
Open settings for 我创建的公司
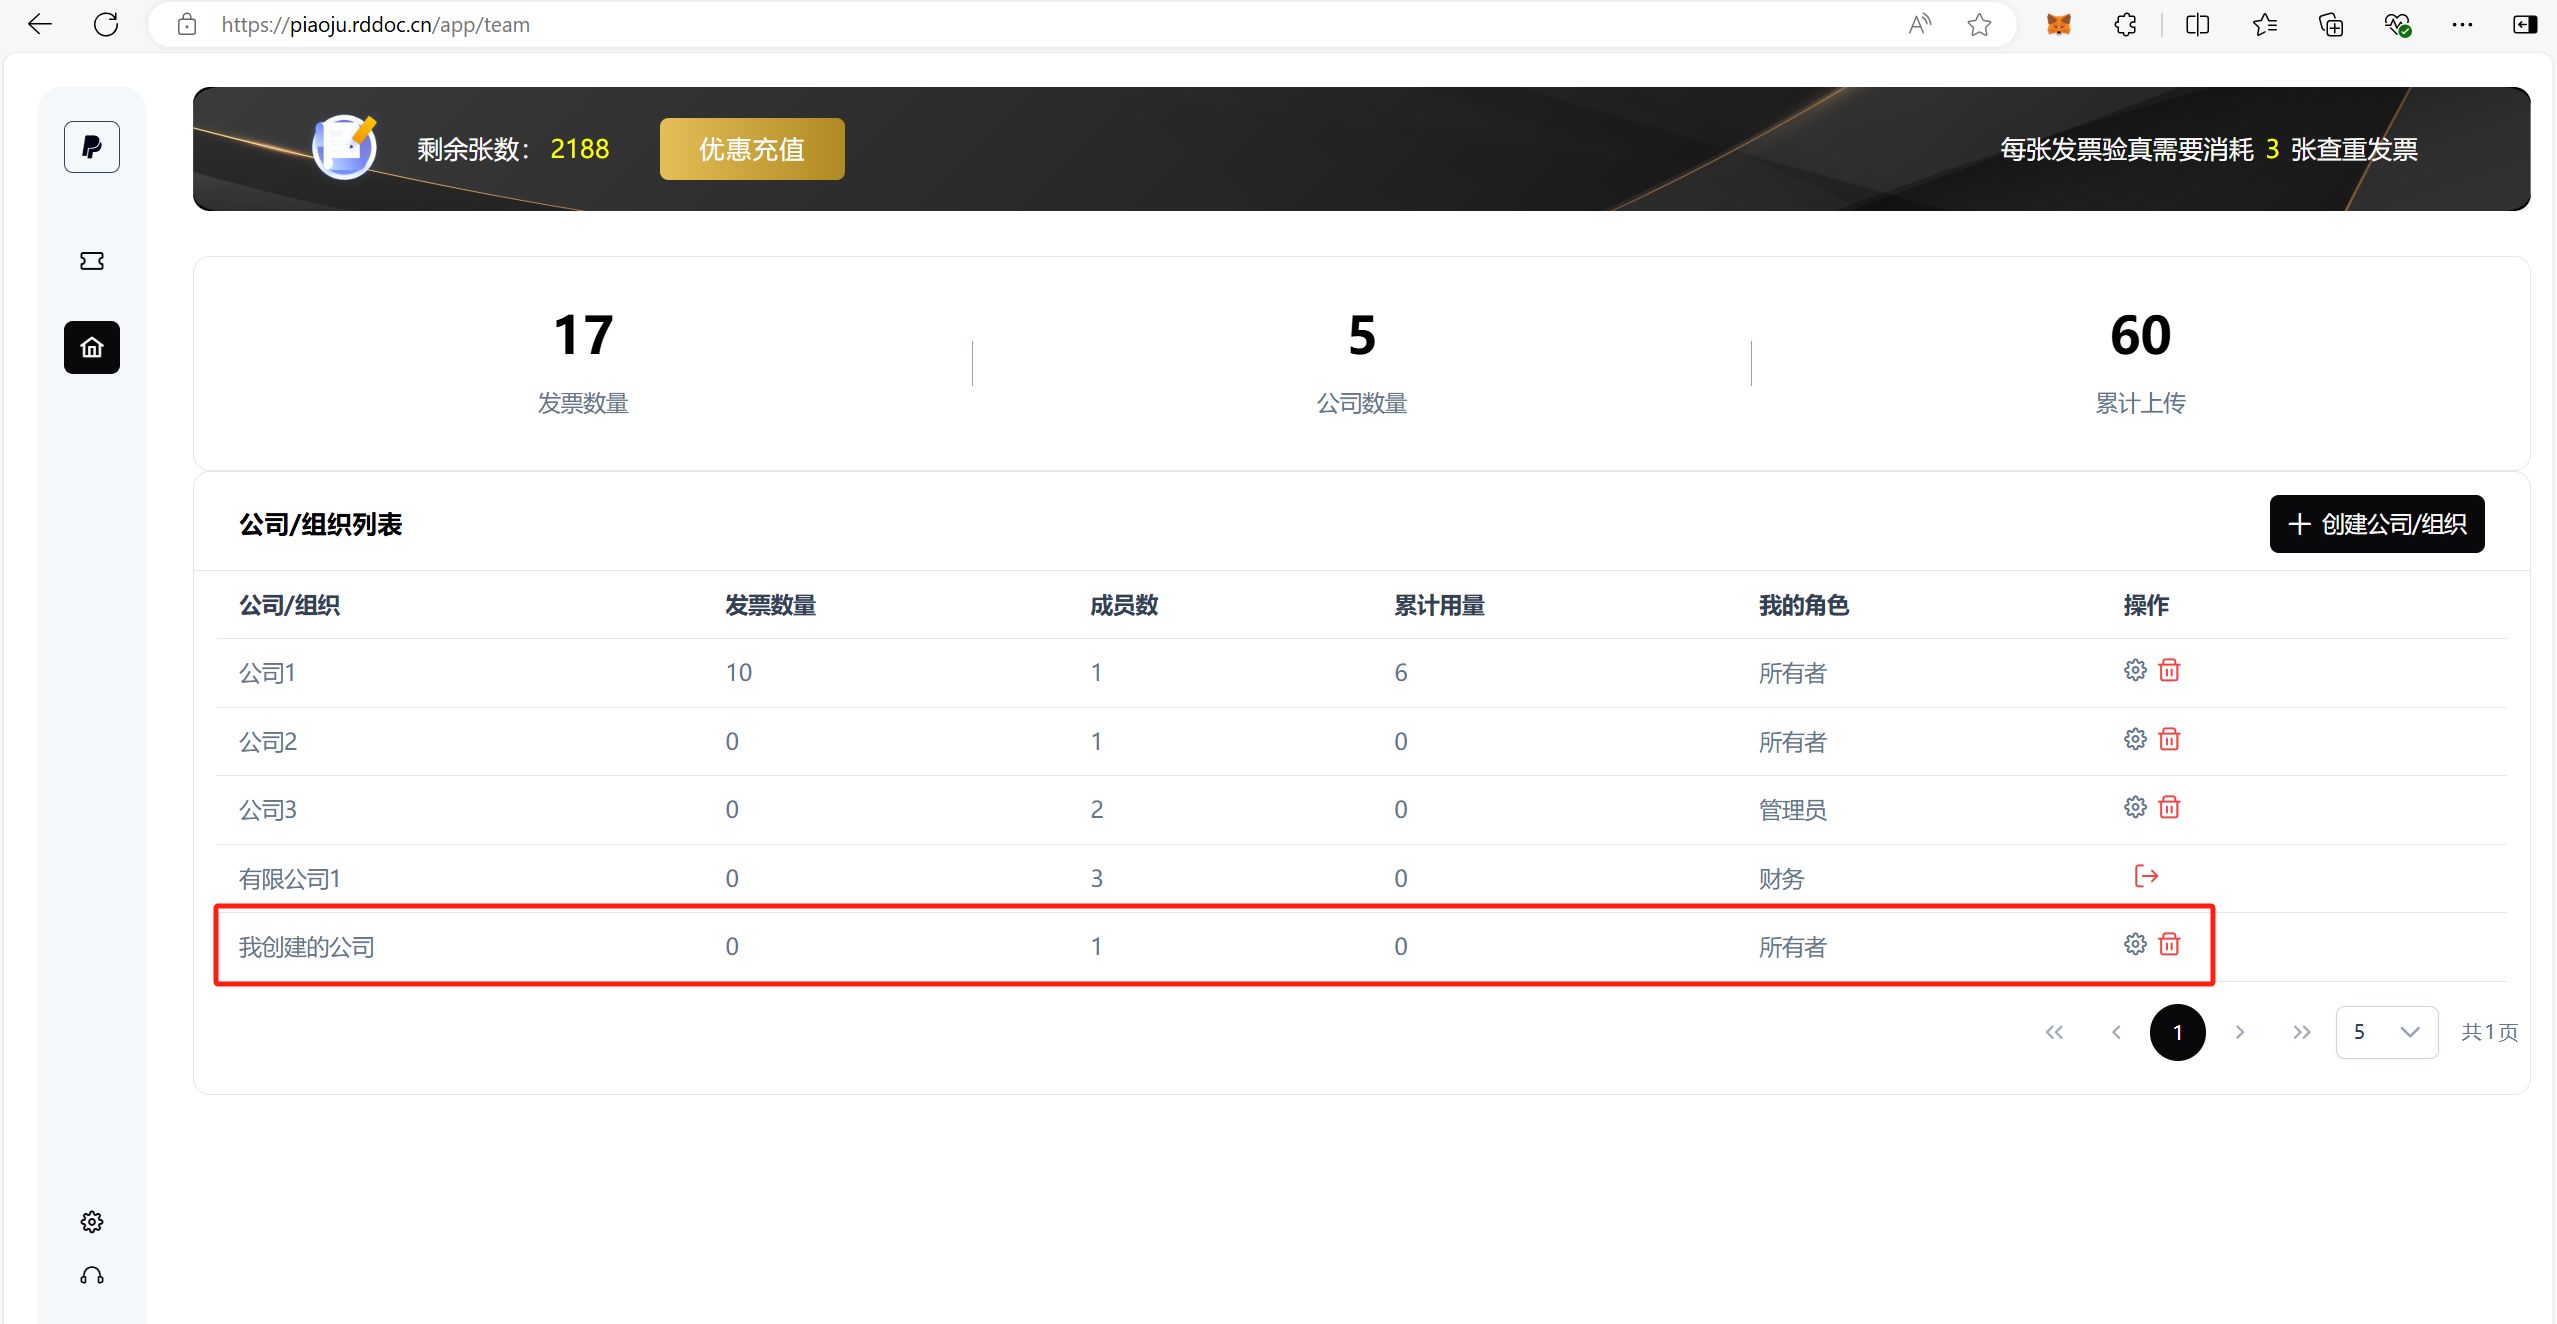click(2135, 944)
